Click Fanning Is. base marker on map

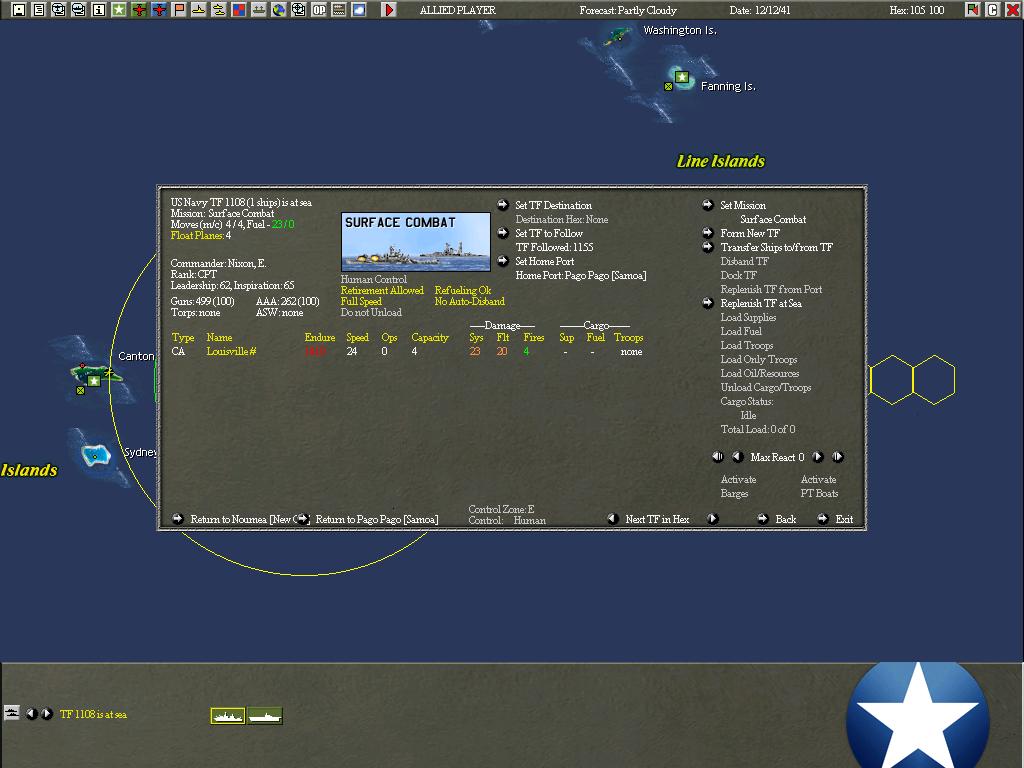pos(682,77)
